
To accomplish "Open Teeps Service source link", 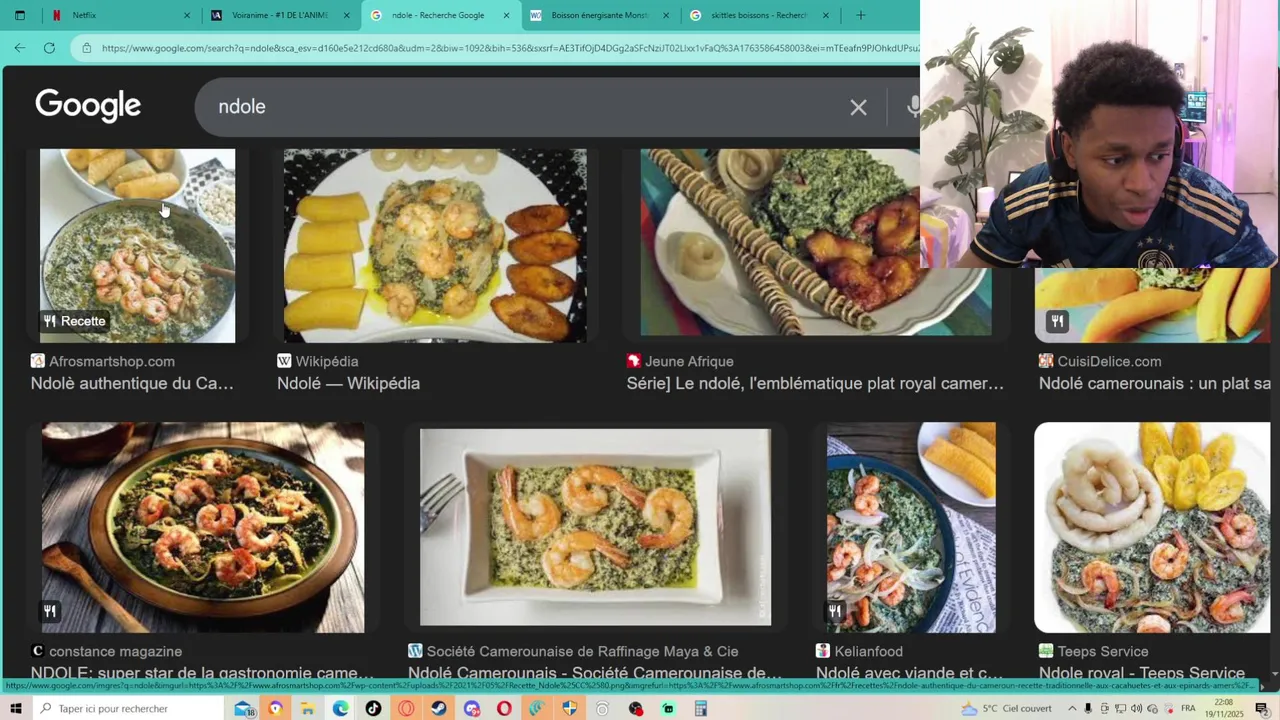I will click(1102, 651).
